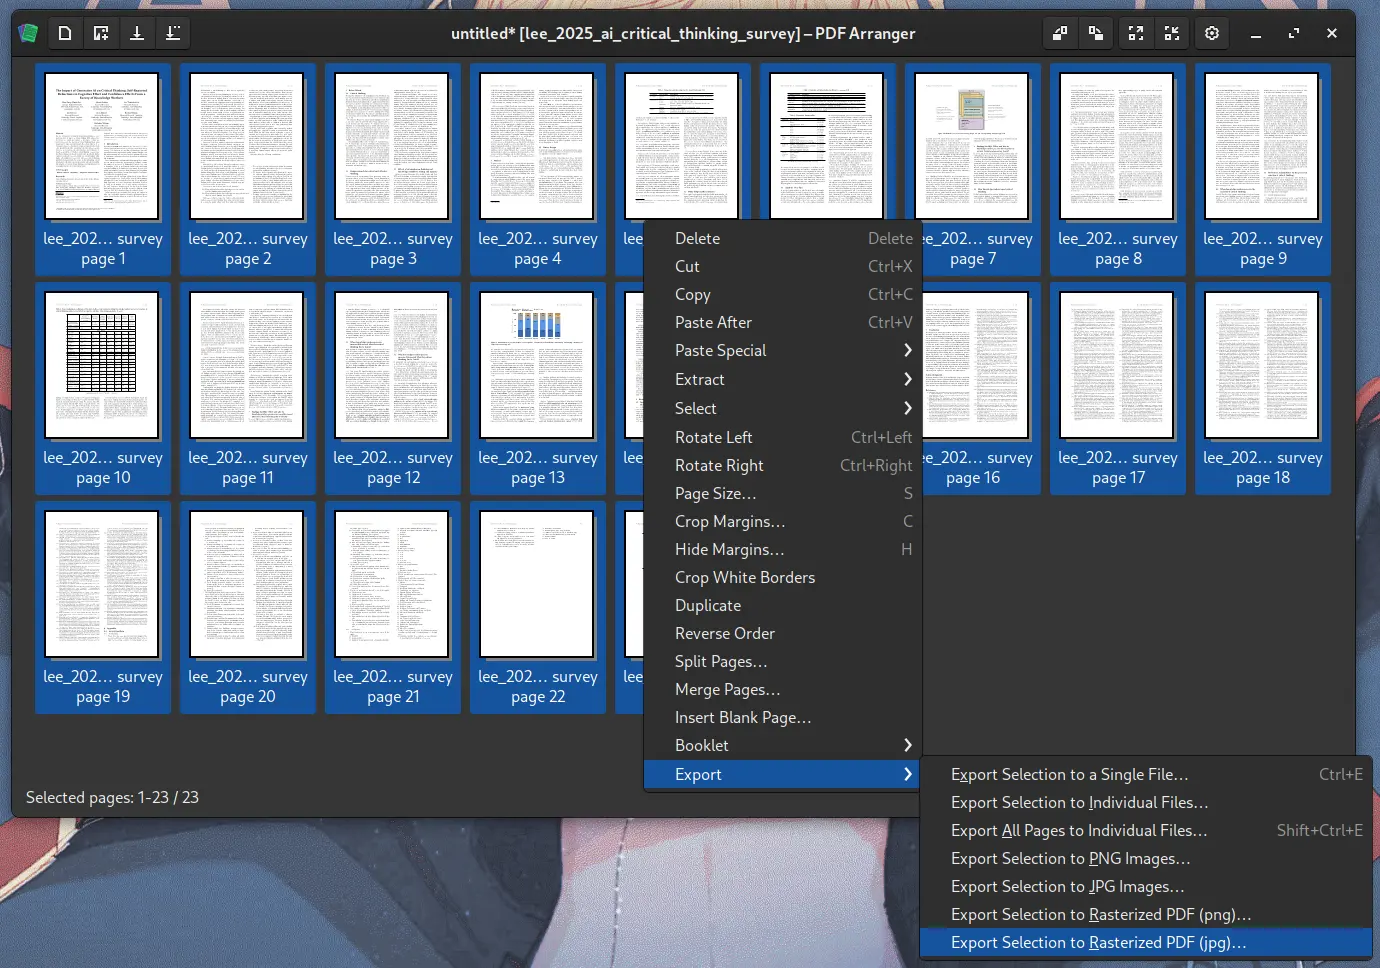
Task: Reverse the page order
Action: pyautogui.click(x=724, y=633)
